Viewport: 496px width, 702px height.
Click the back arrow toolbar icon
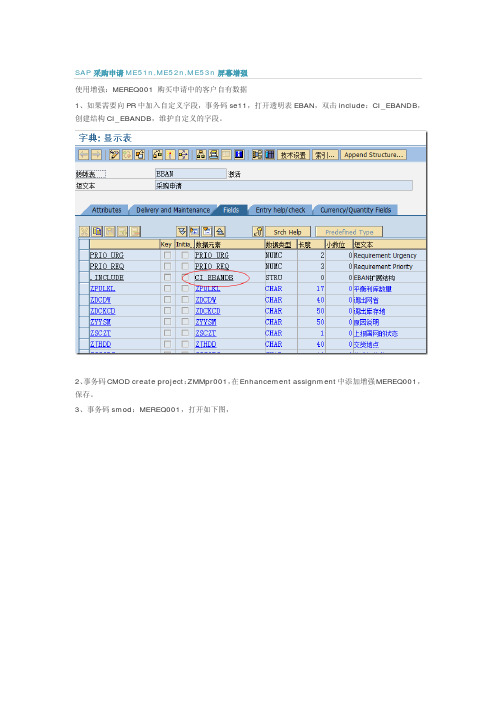click(x=83, y=155)
